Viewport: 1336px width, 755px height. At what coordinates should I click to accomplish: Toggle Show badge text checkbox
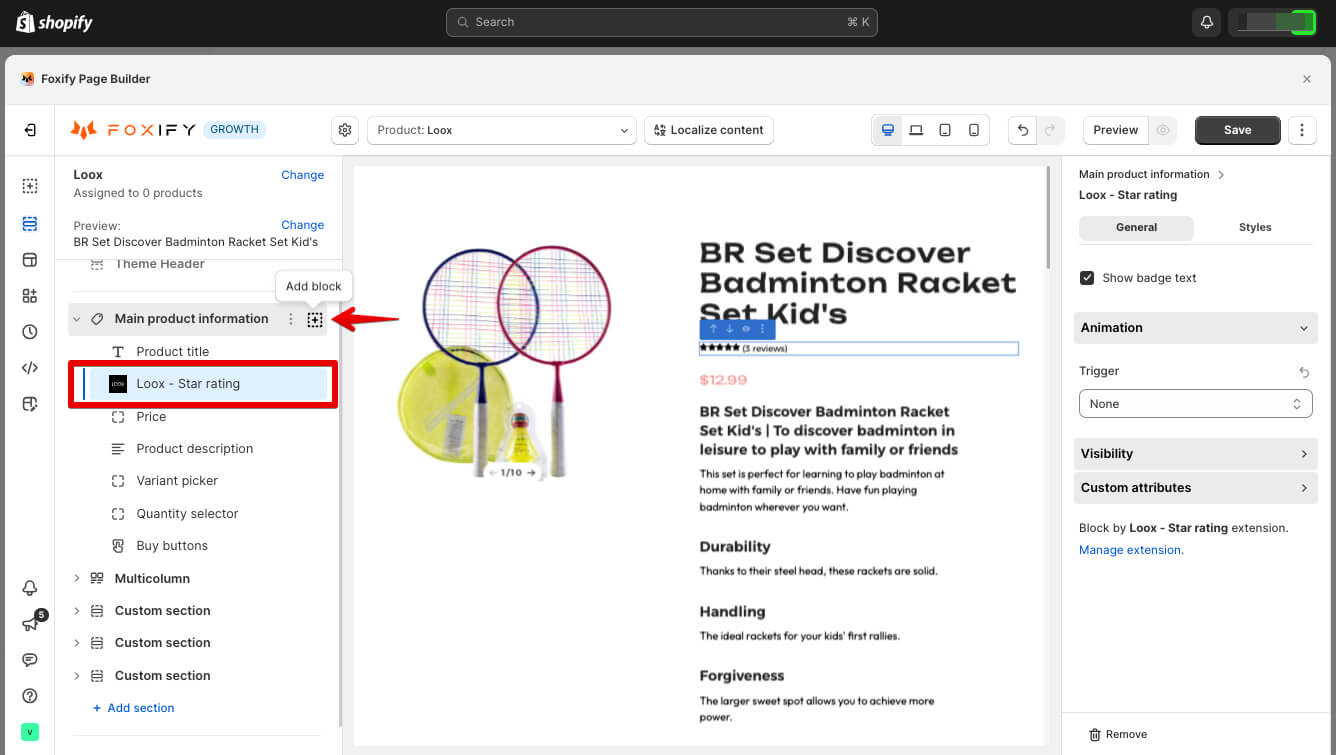[1087, 278]
